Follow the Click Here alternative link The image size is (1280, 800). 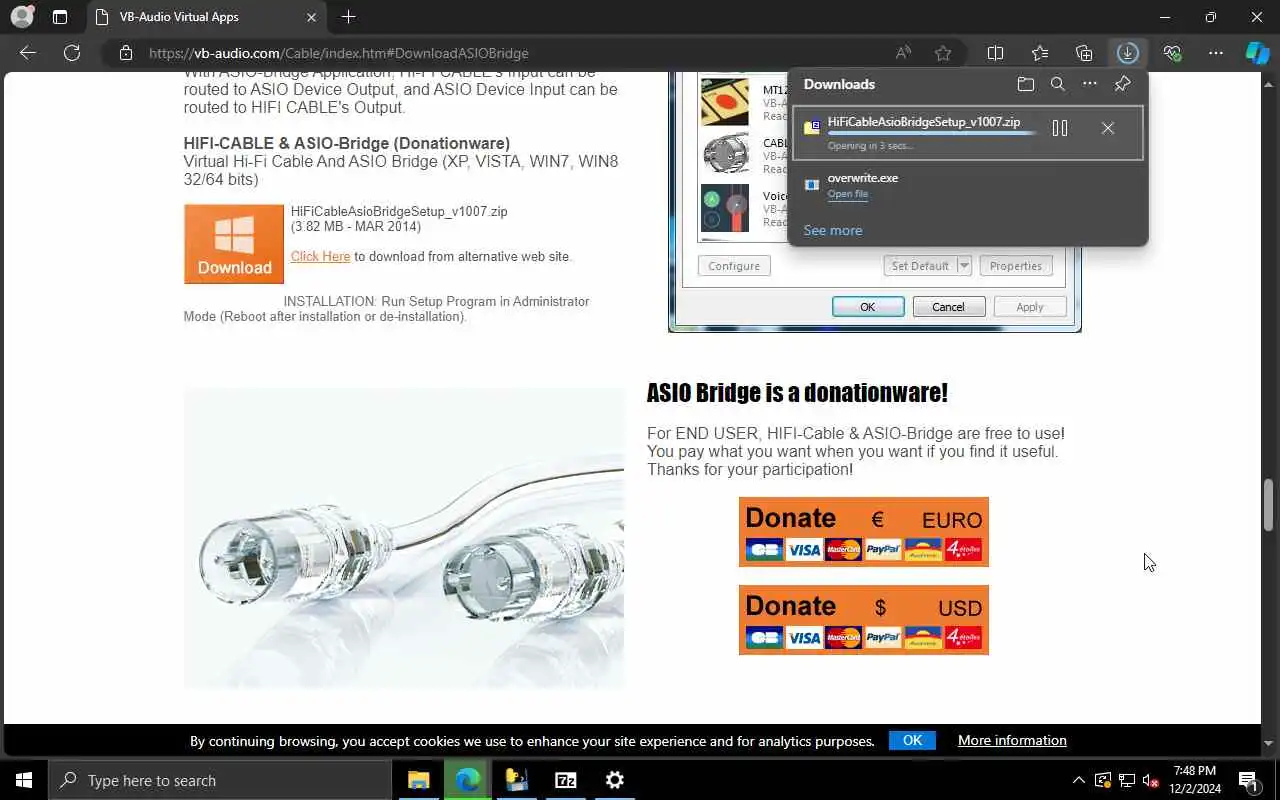(x=320, y=257)
